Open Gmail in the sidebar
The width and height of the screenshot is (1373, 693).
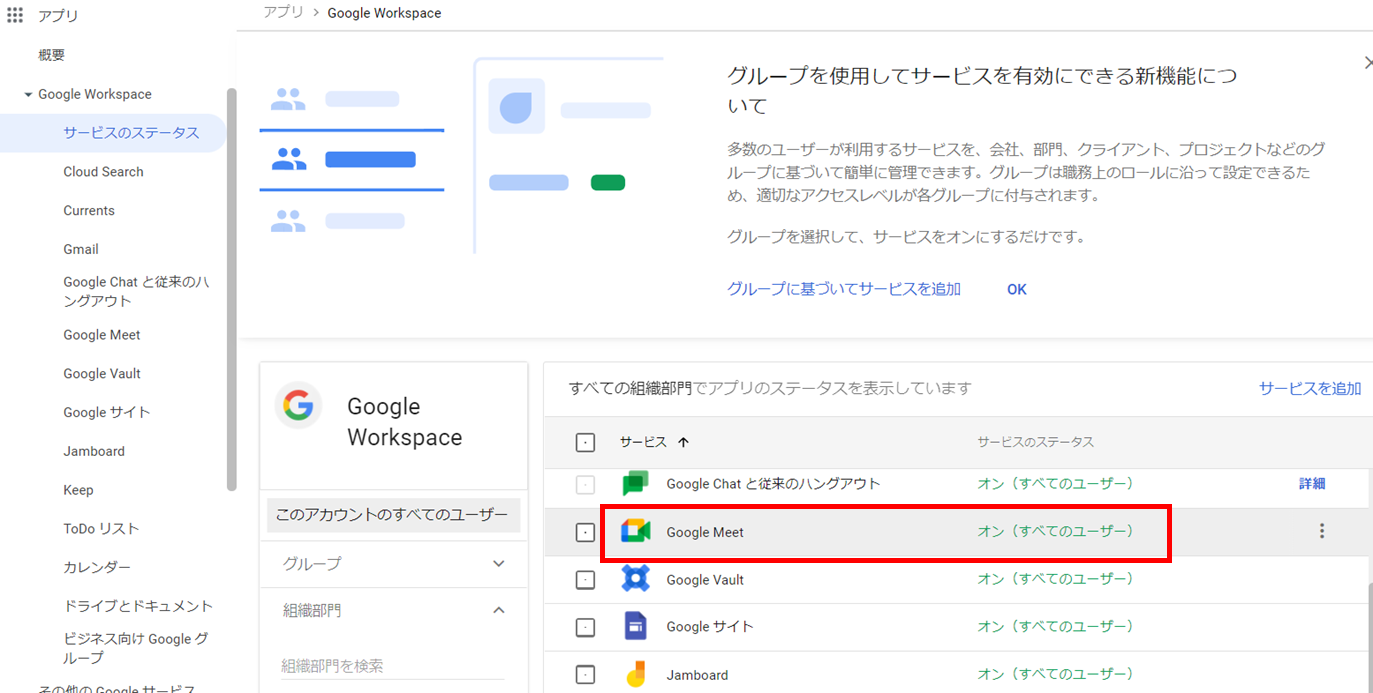81,250
